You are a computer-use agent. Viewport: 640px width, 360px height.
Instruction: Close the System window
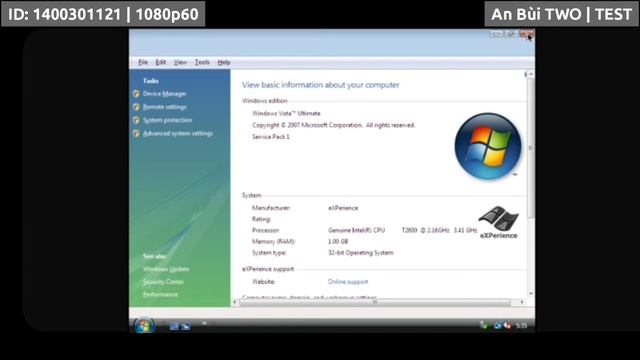click(527, 34)
